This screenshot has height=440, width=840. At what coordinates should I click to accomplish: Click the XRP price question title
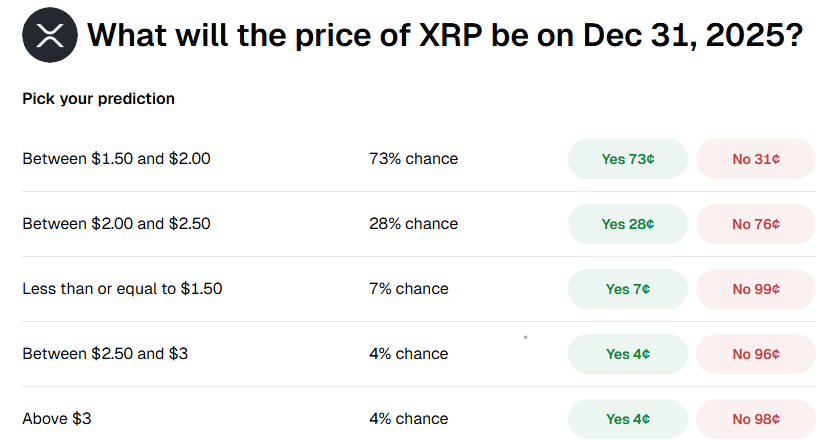tap(445, 36)
